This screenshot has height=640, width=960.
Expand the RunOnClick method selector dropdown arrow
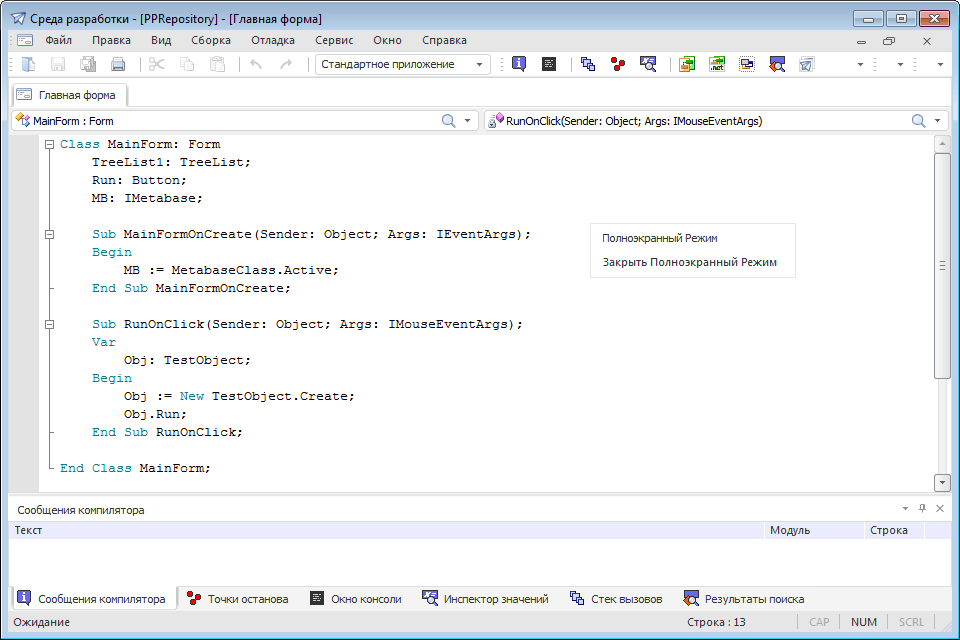[x=938, y=121]
